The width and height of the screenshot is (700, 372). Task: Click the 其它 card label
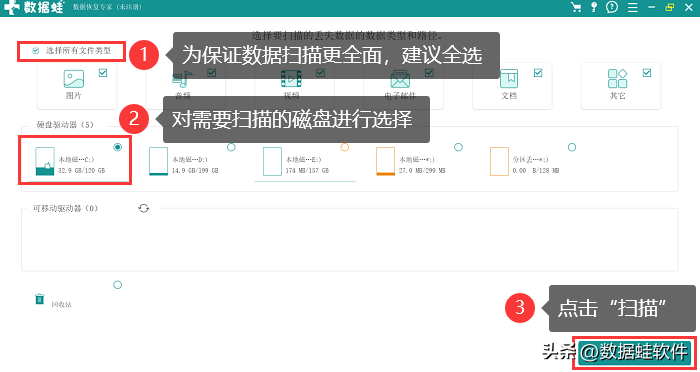click(618, 96)
